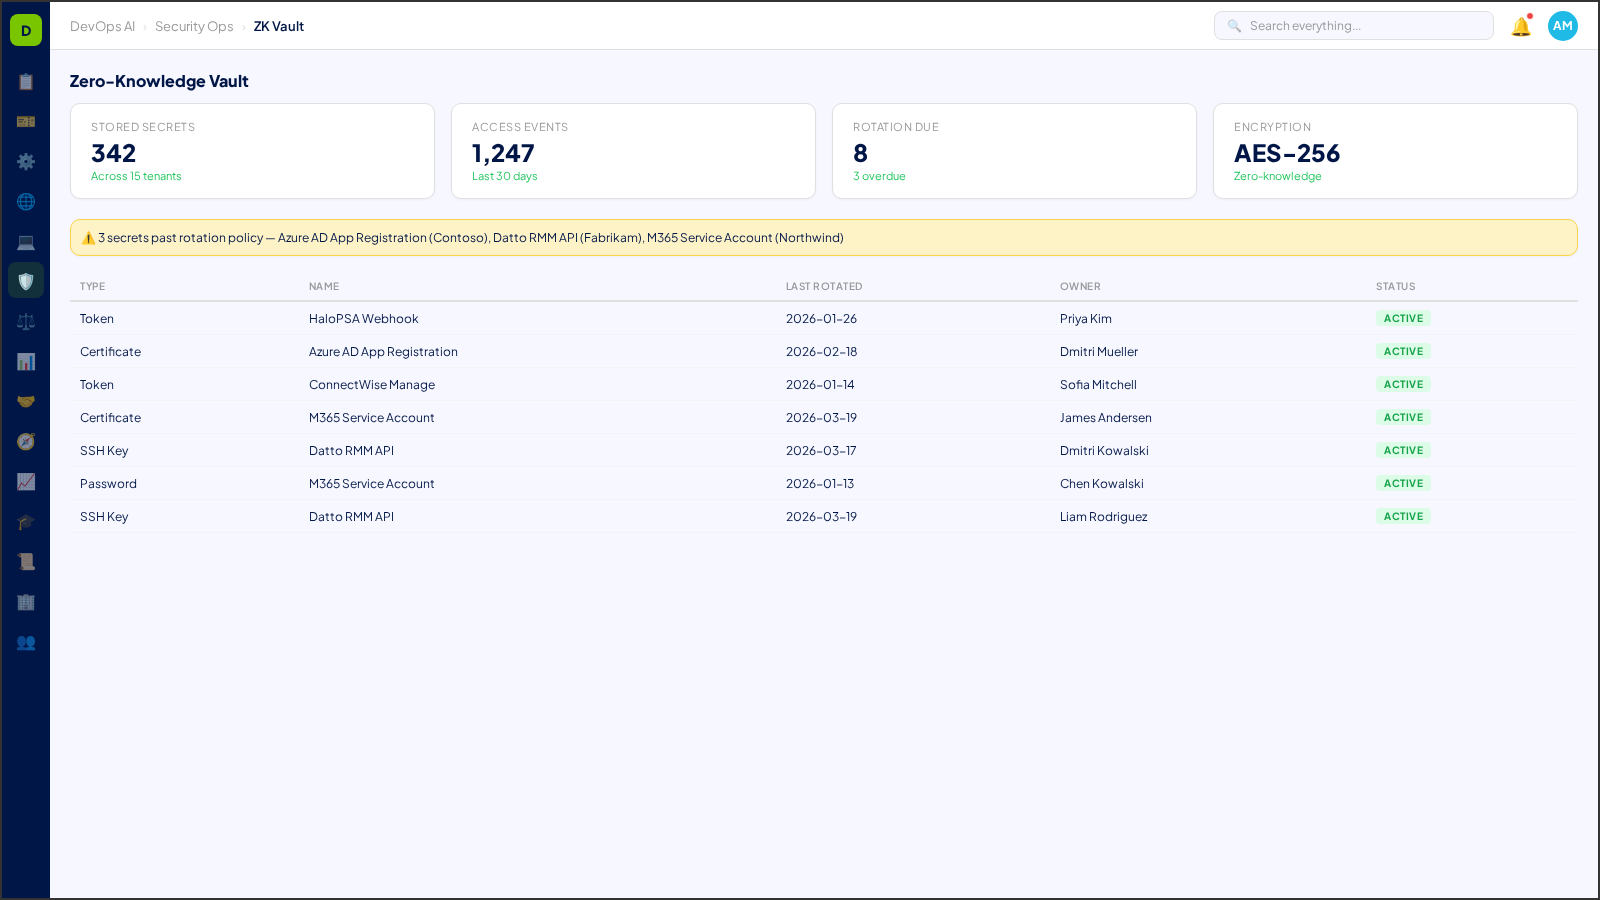Click the clipboard icon at sidebar top
This screenshot has height=900, width=1600.
[26, 82]
